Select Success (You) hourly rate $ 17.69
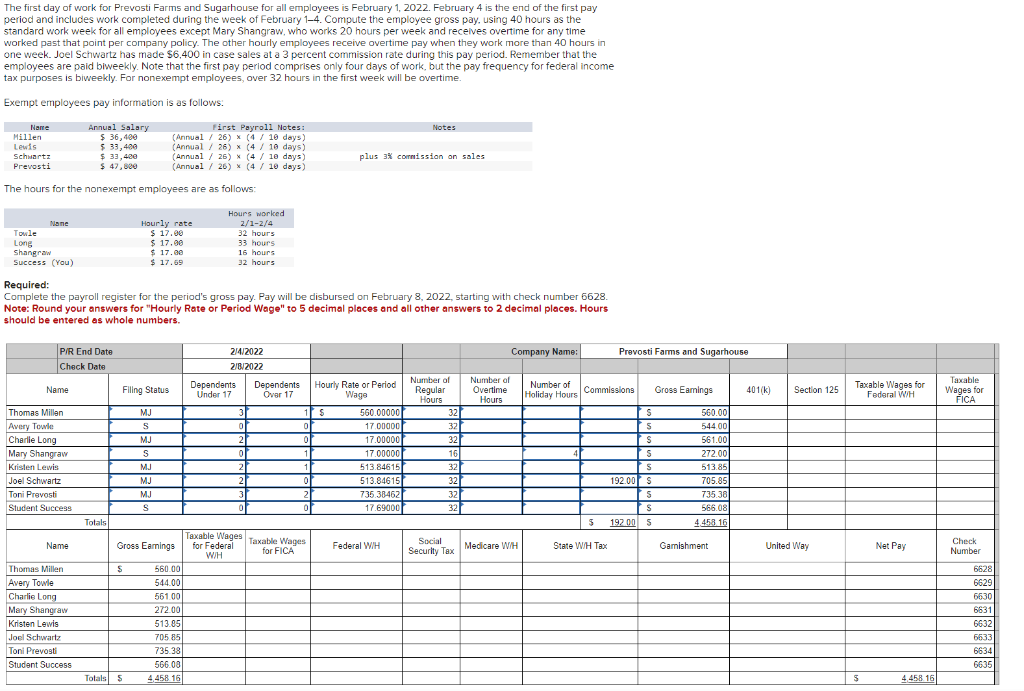The height and width of the screenshot is (691, 1024). (167, 263)
